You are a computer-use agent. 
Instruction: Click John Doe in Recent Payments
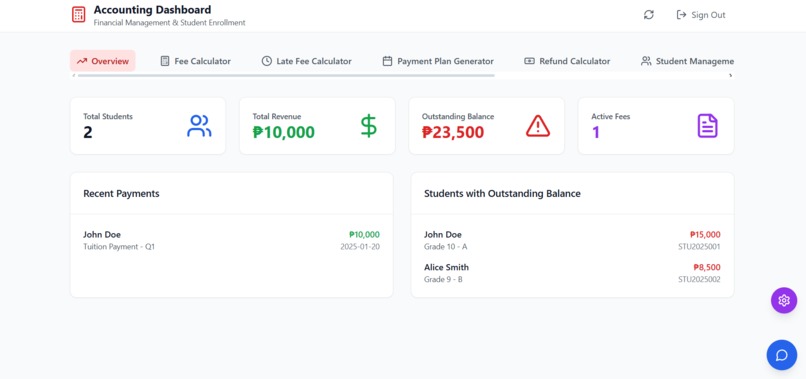[102, 234]
